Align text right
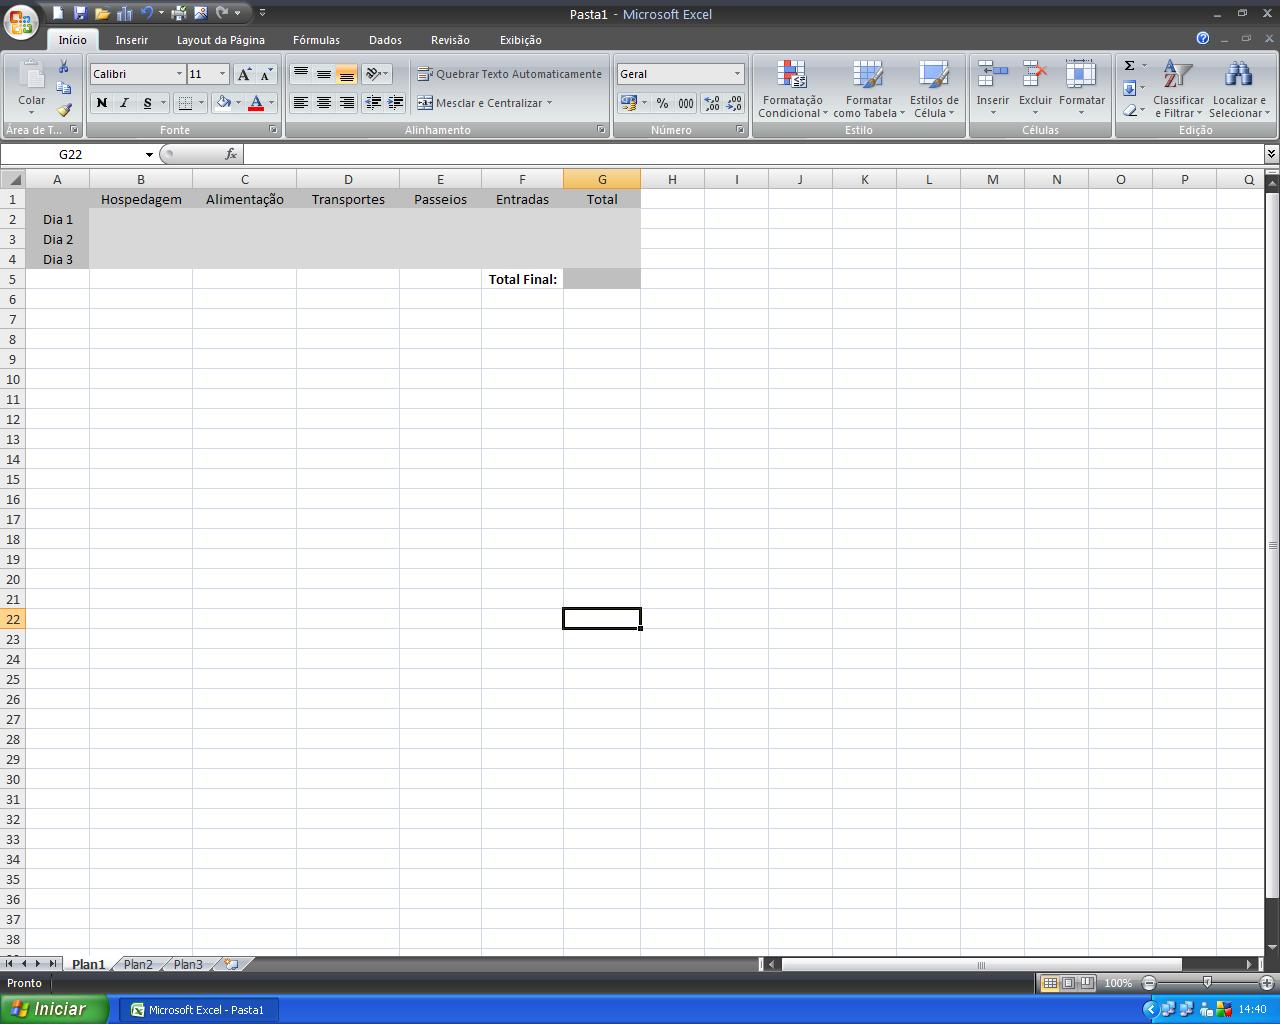Image resolution: width=1280 pixels, height=1024 pixels. (x=346, y=103)
